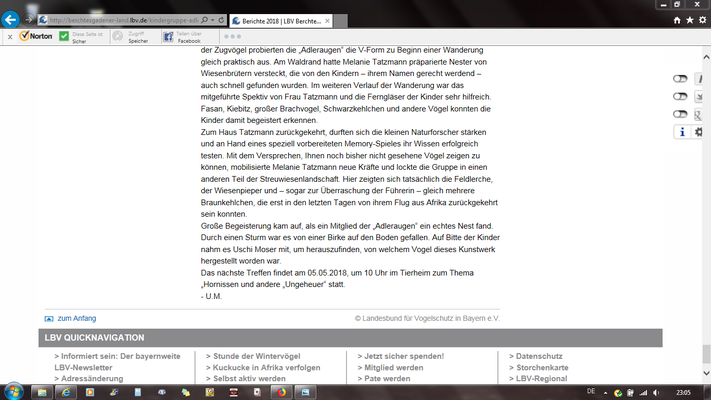The image size is (711, 400).
Task: Toggle the first social share switch
Action: pyautogui.click(x=680, y=79)
